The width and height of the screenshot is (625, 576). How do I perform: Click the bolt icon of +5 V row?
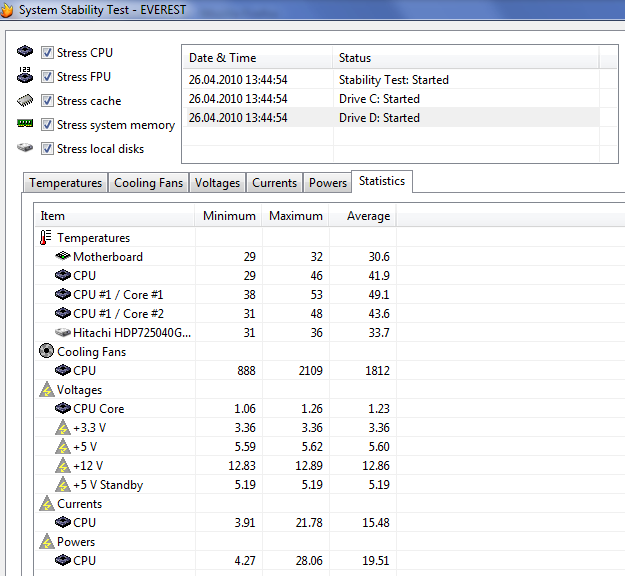coord(63,446)
